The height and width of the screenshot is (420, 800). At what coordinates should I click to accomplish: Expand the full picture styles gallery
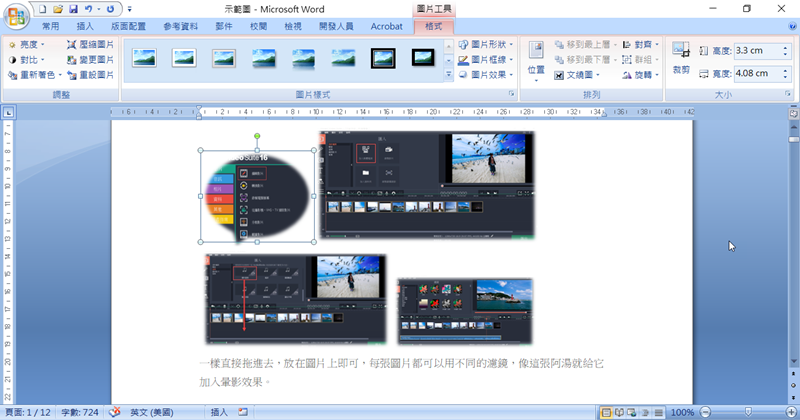(448, 75)
